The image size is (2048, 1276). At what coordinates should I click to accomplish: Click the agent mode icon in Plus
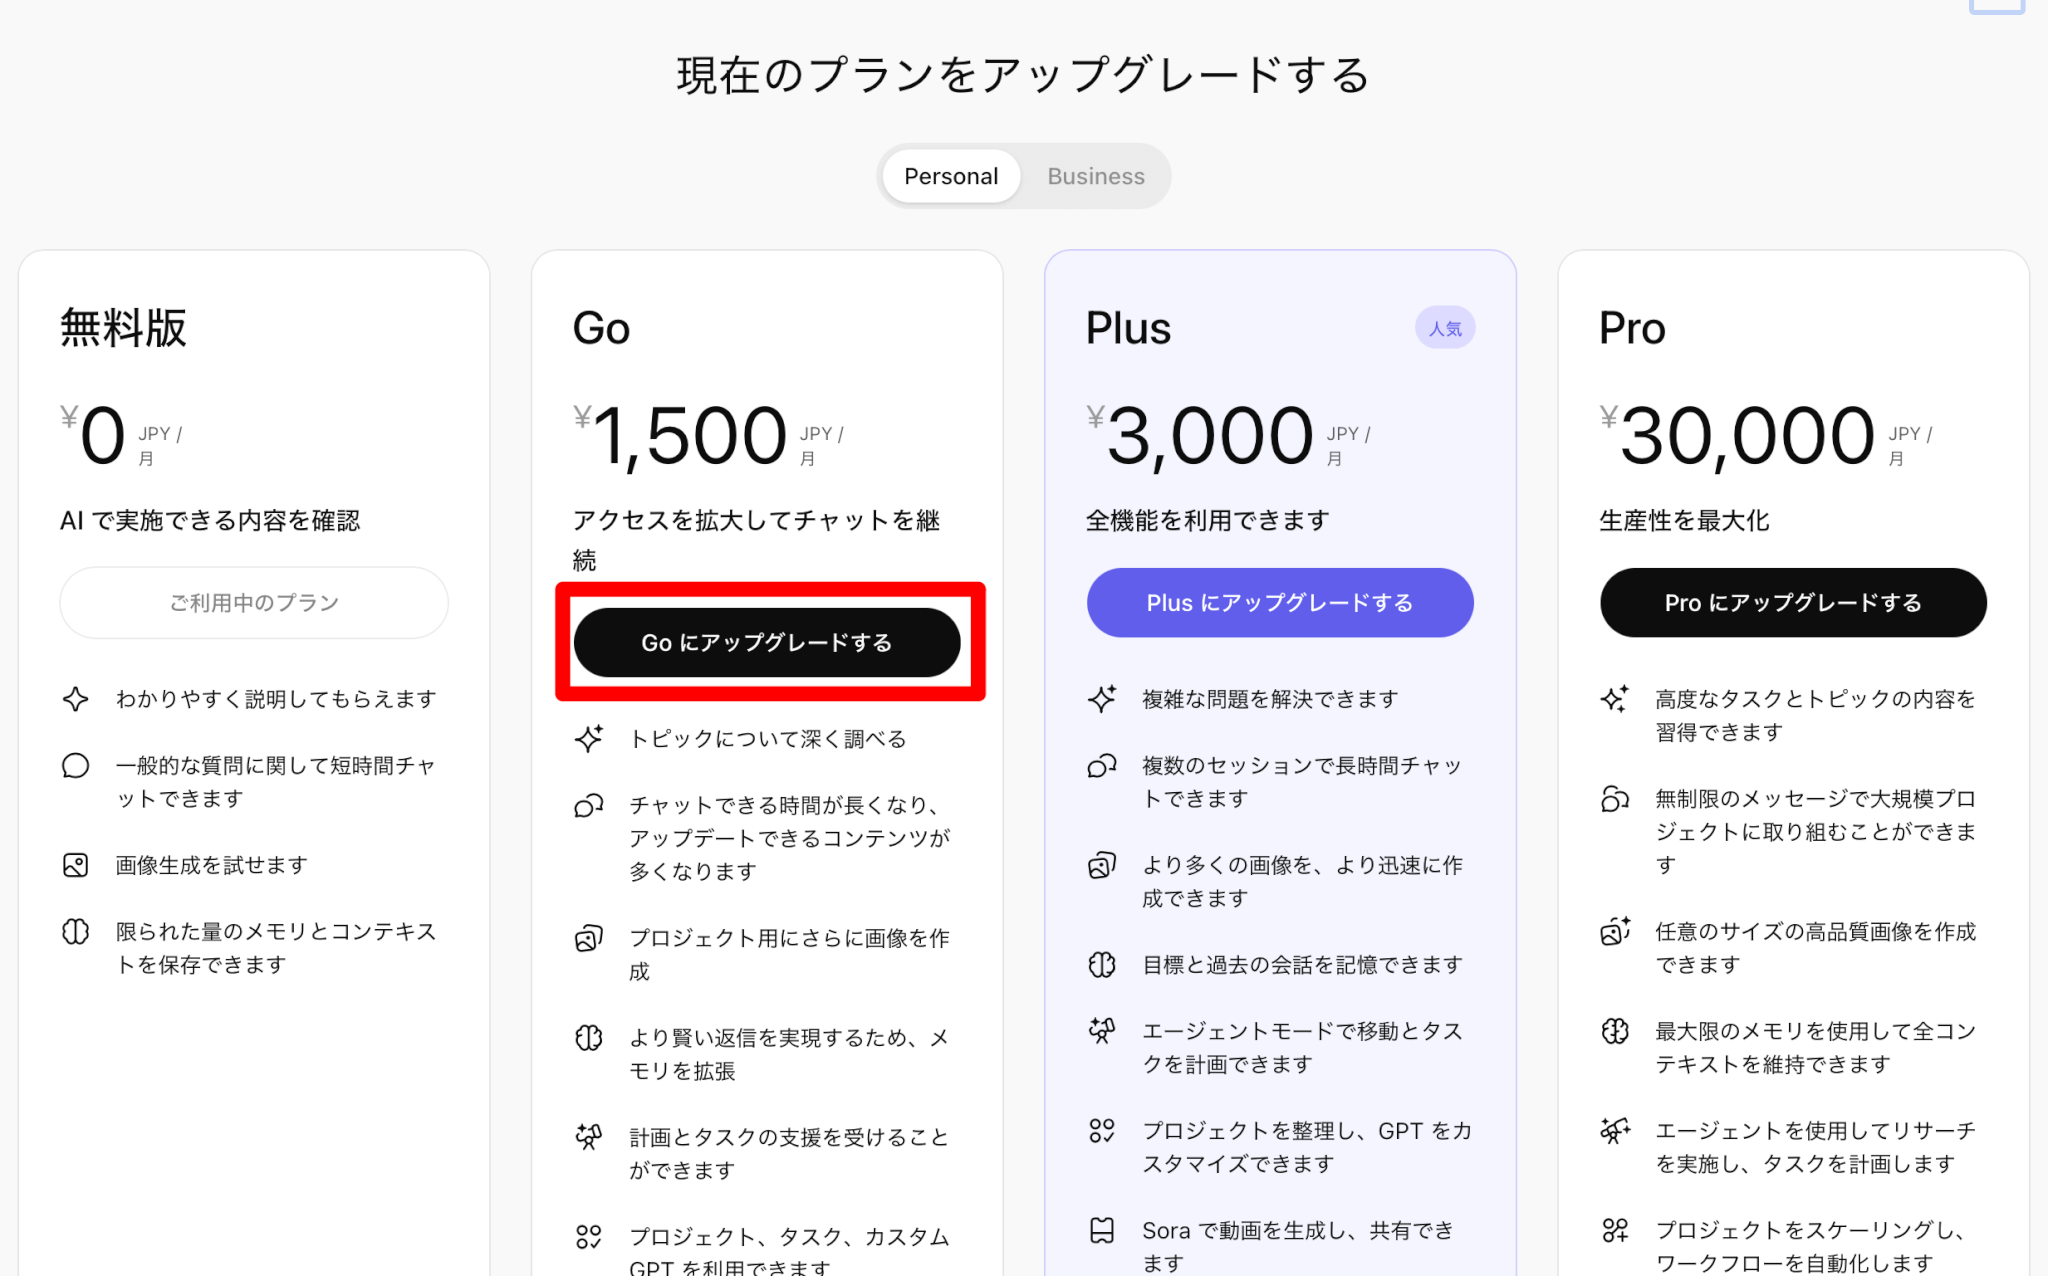coord(1102,1031)
